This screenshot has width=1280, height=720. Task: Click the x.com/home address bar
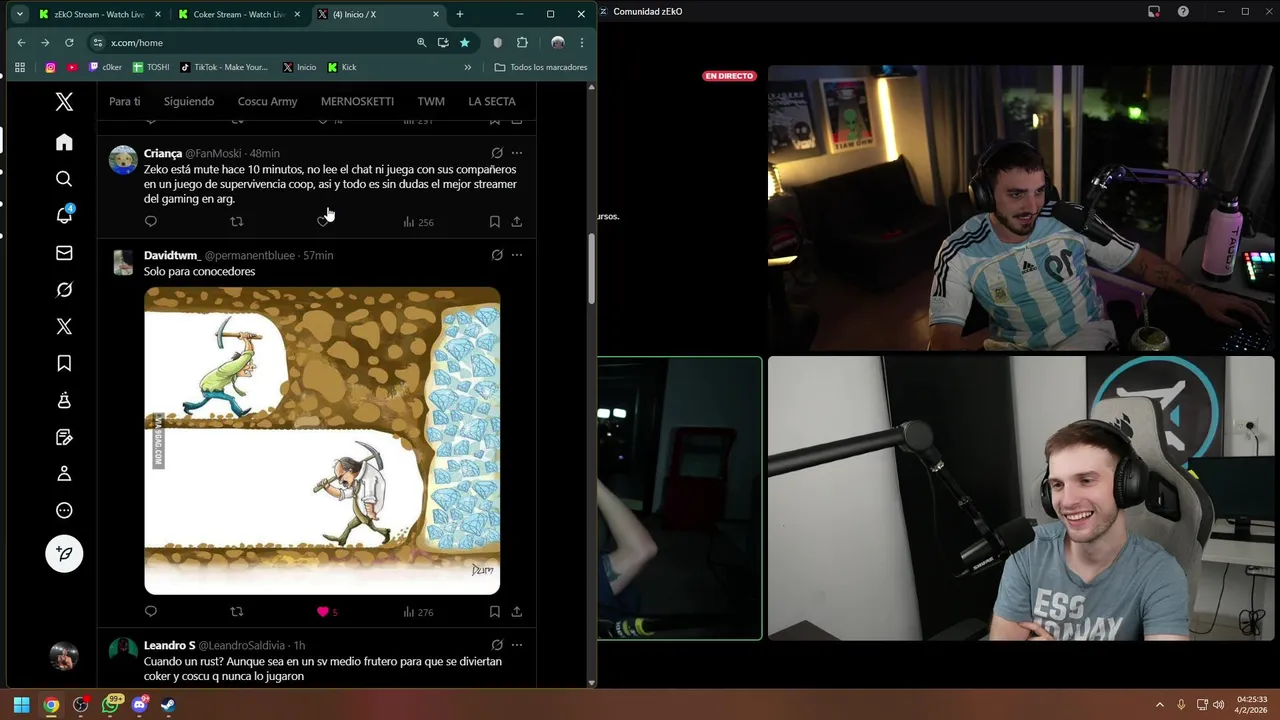coord(250,42)
